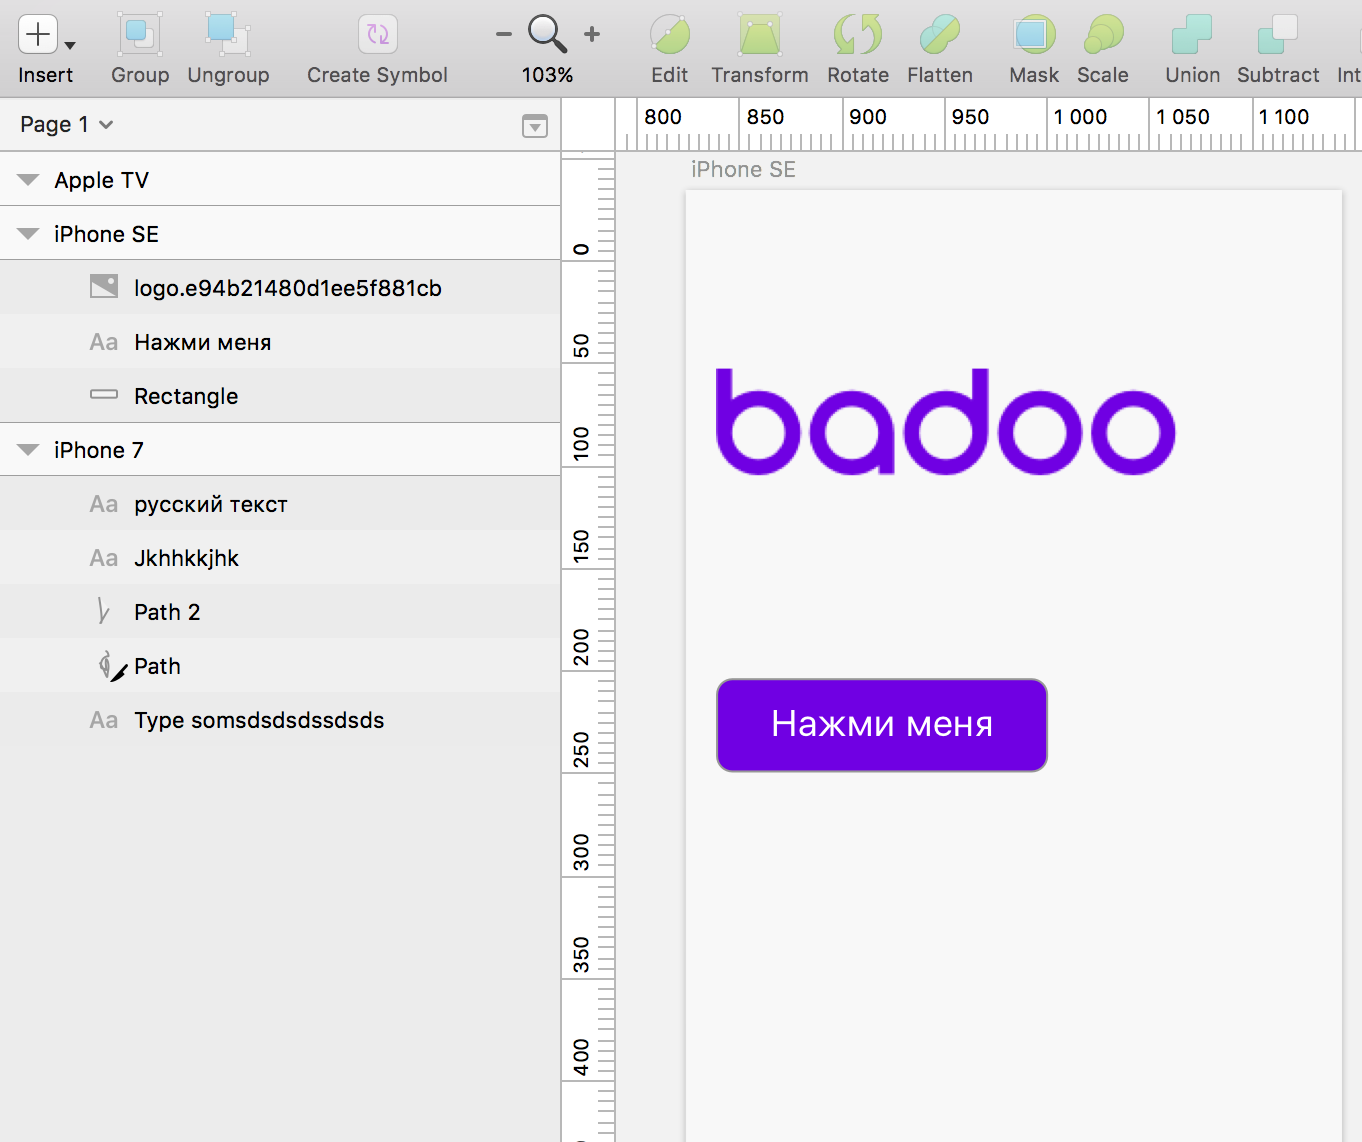Click the text icon beside Type somsdsdsdssdsds
Image resolution: width=1362 pixels, height=1142 pixels.
(x=104, y=720)
